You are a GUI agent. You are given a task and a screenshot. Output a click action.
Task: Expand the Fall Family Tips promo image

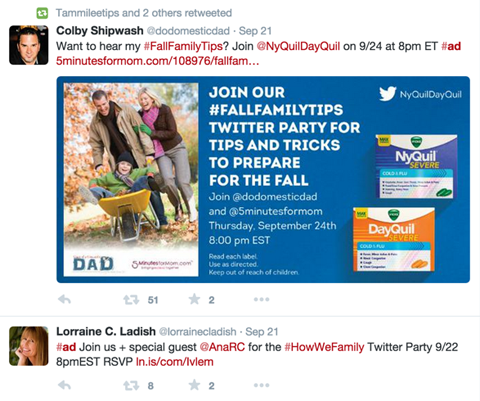[263, 180]
